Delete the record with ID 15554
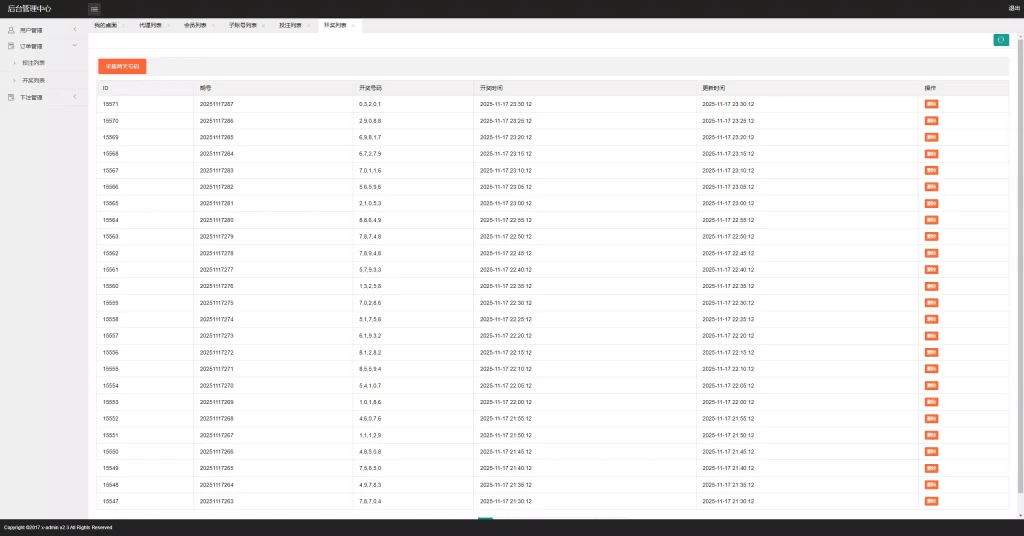The height and width of the screenshot is (536, 1024). [931, 386]
